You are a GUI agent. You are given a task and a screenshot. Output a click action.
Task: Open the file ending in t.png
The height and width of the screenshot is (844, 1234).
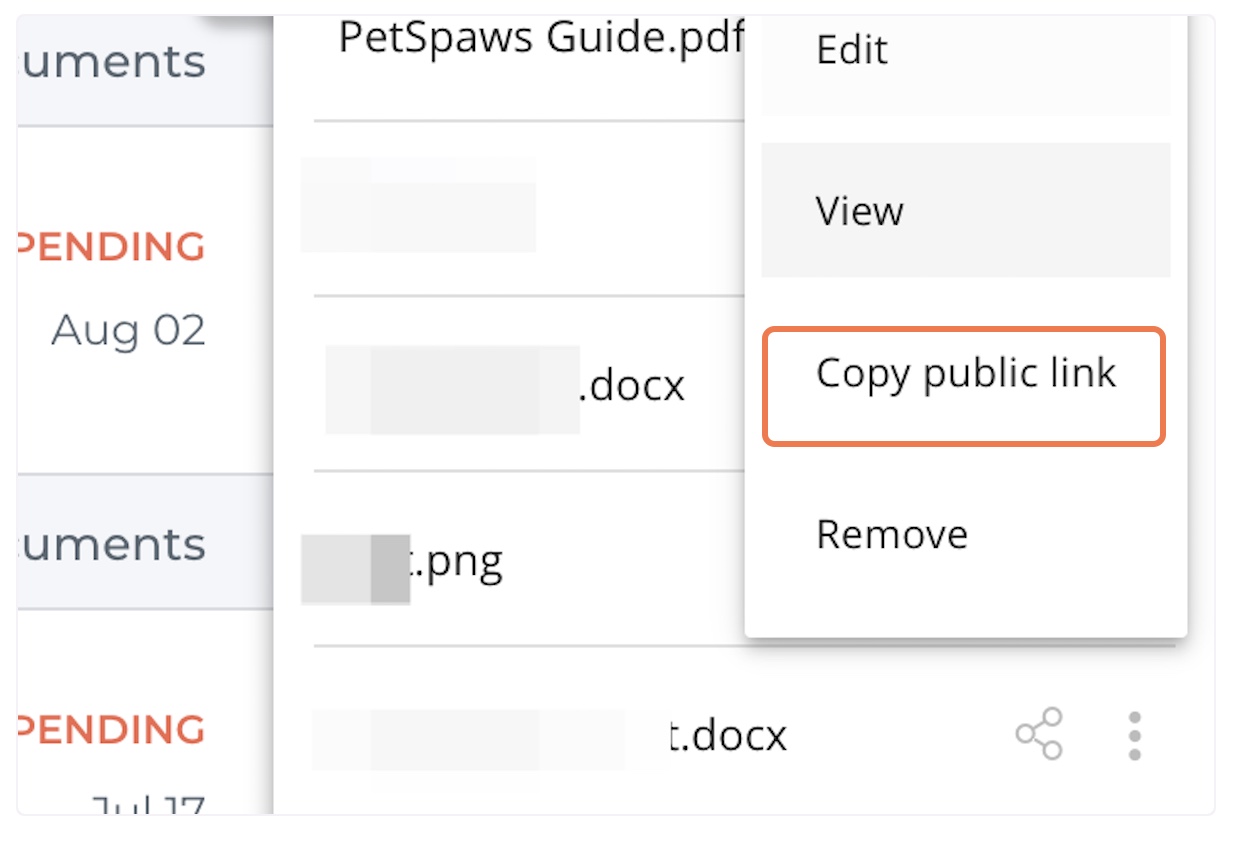402,564
